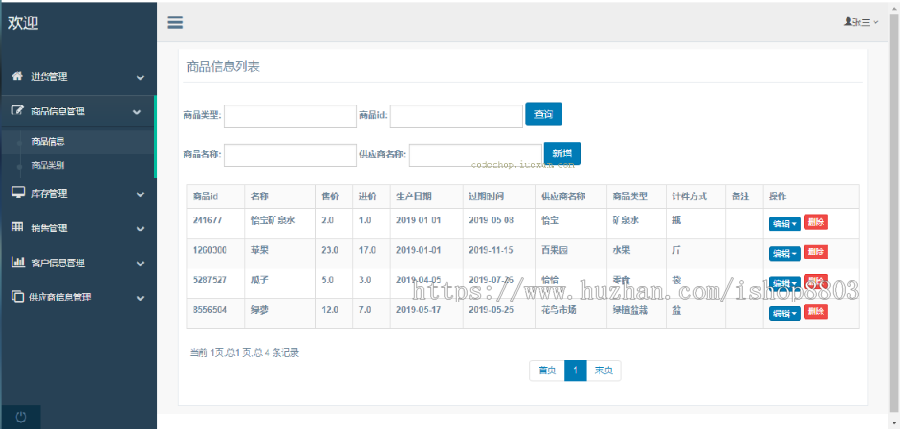Click the copy icon beside 供应商信息管理
Viewport: 900px width, 429px height.
pos(18,296)
